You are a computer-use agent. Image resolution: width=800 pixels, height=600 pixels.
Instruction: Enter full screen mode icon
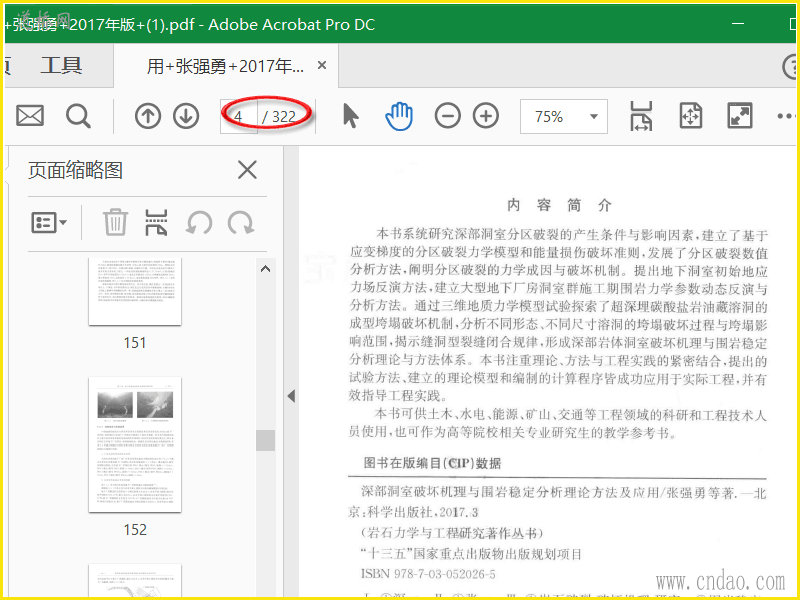tap(739, 116)
